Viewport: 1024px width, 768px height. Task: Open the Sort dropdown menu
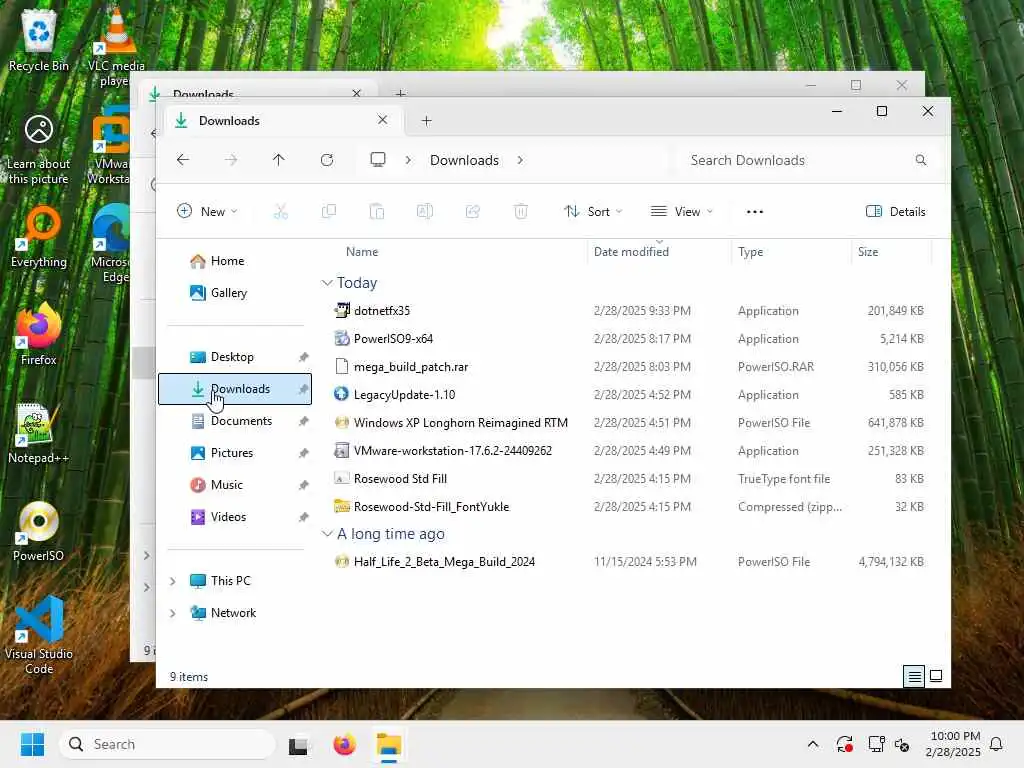(x=593, y=212)
